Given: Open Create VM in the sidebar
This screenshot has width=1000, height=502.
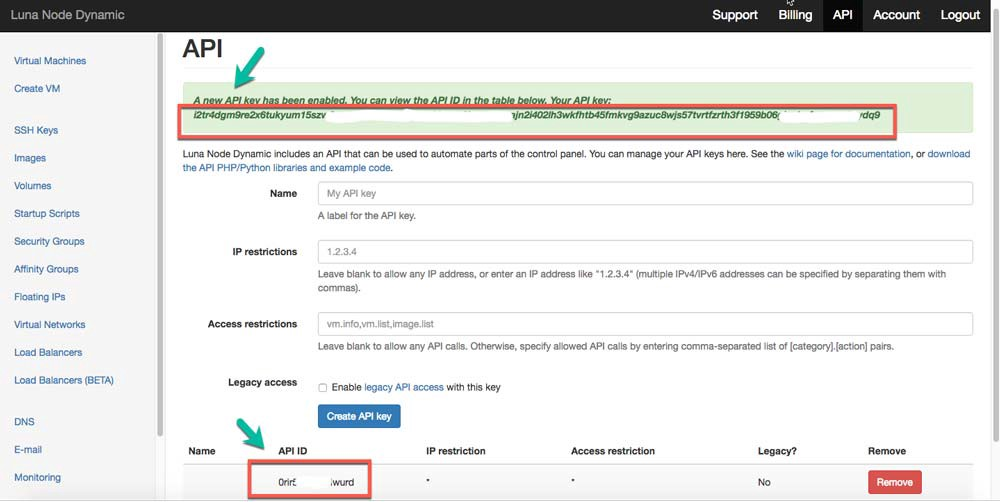Looking at the screenshot, I should pyautogui.click(x=37, y=89).
